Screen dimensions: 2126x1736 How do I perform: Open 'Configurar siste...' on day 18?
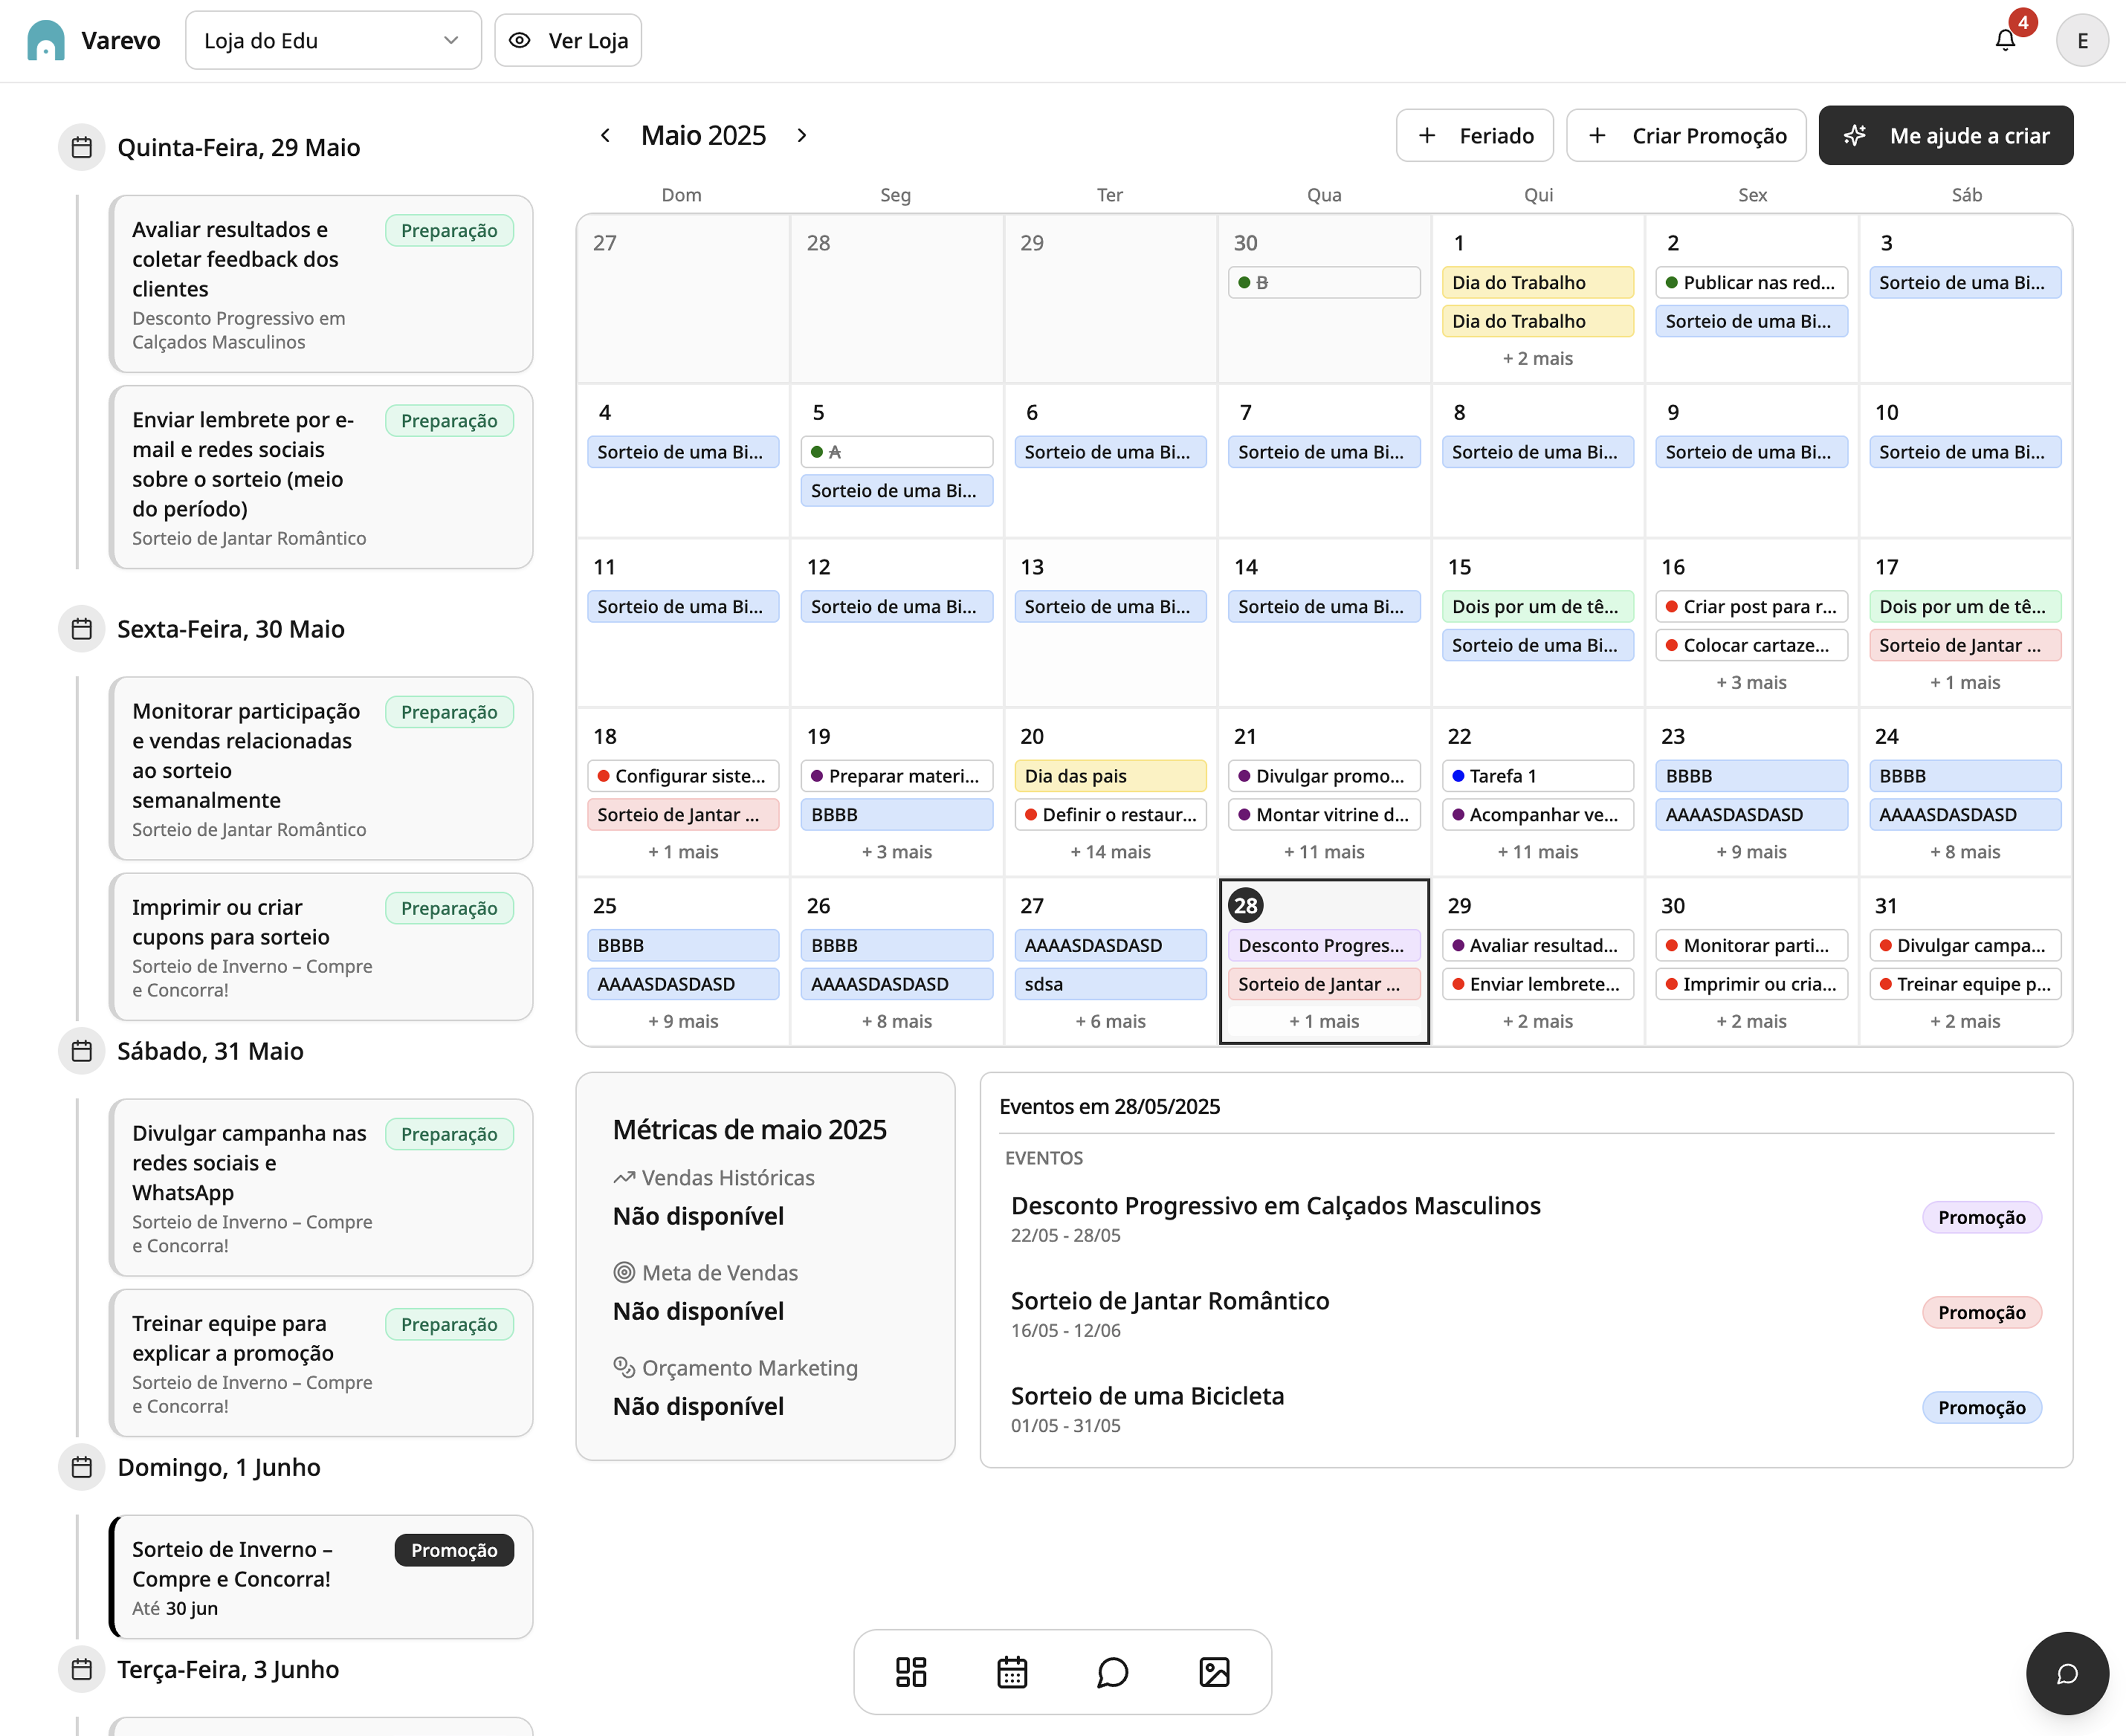click(x=683, y=776)
